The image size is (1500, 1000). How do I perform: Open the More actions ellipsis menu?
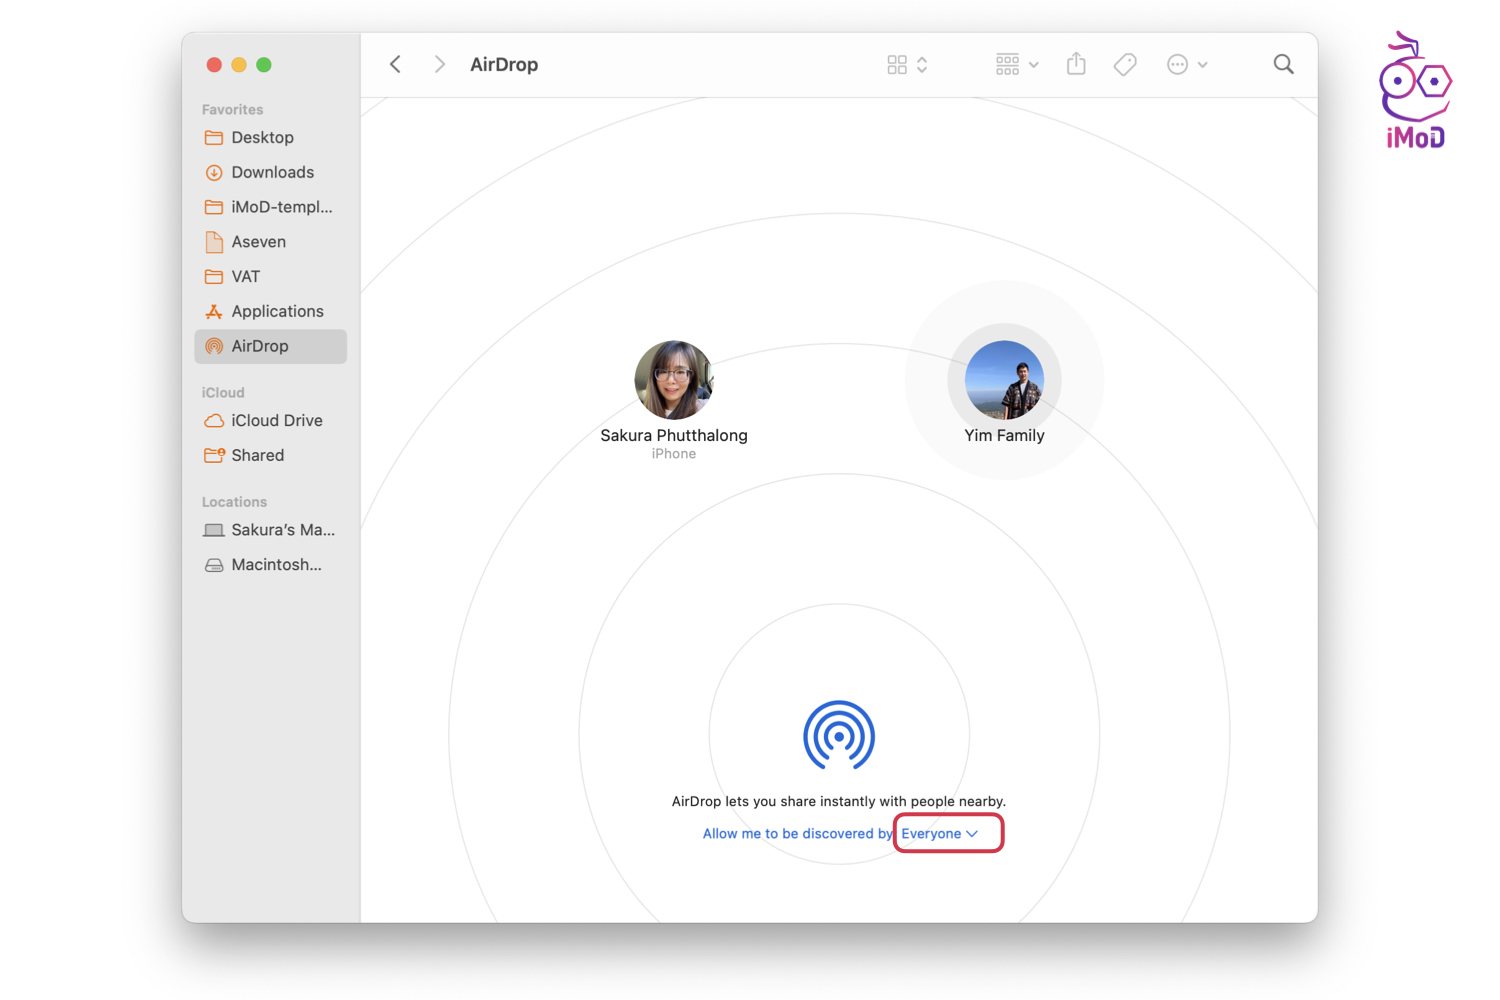coord(1186,65)
